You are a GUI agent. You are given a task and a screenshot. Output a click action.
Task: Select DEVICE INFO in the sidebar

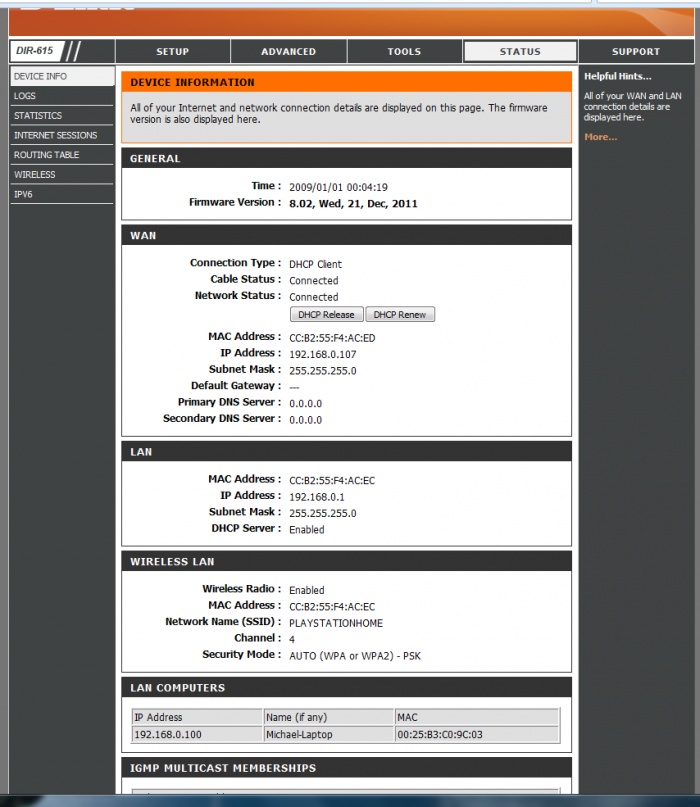pyautogui.click(x=62, y=76)
